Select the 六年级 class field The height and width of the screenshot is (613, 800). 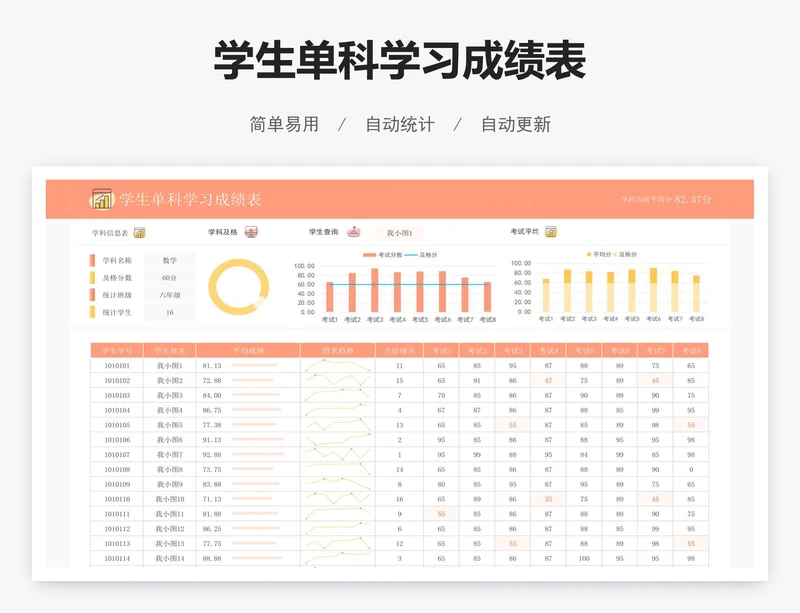click(x=170, y=295)
